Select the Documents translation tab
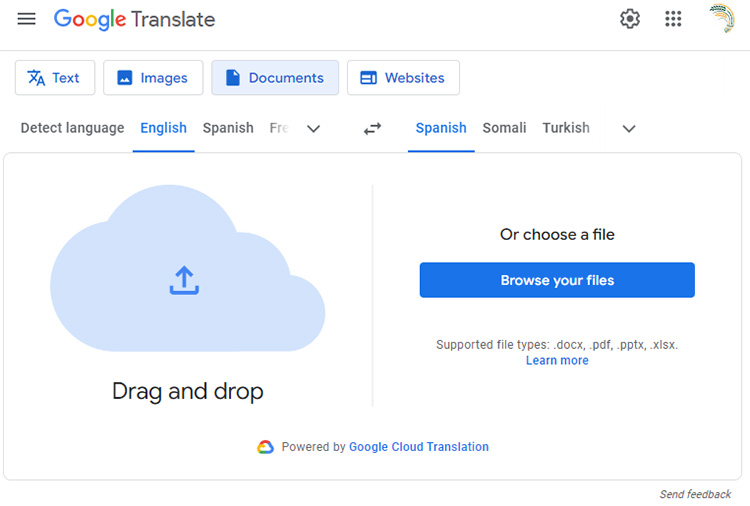 275,77
